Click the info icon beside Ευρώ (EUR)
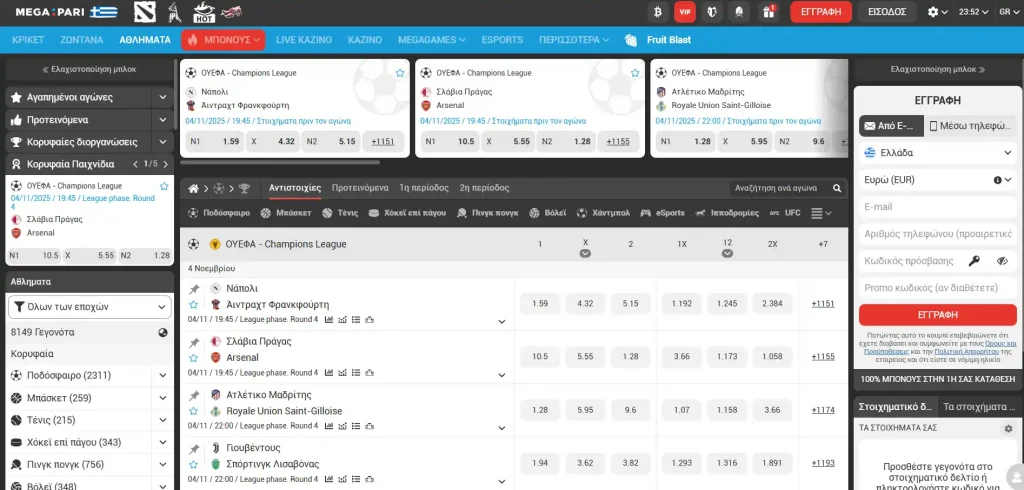 click(x=998, y=180)
